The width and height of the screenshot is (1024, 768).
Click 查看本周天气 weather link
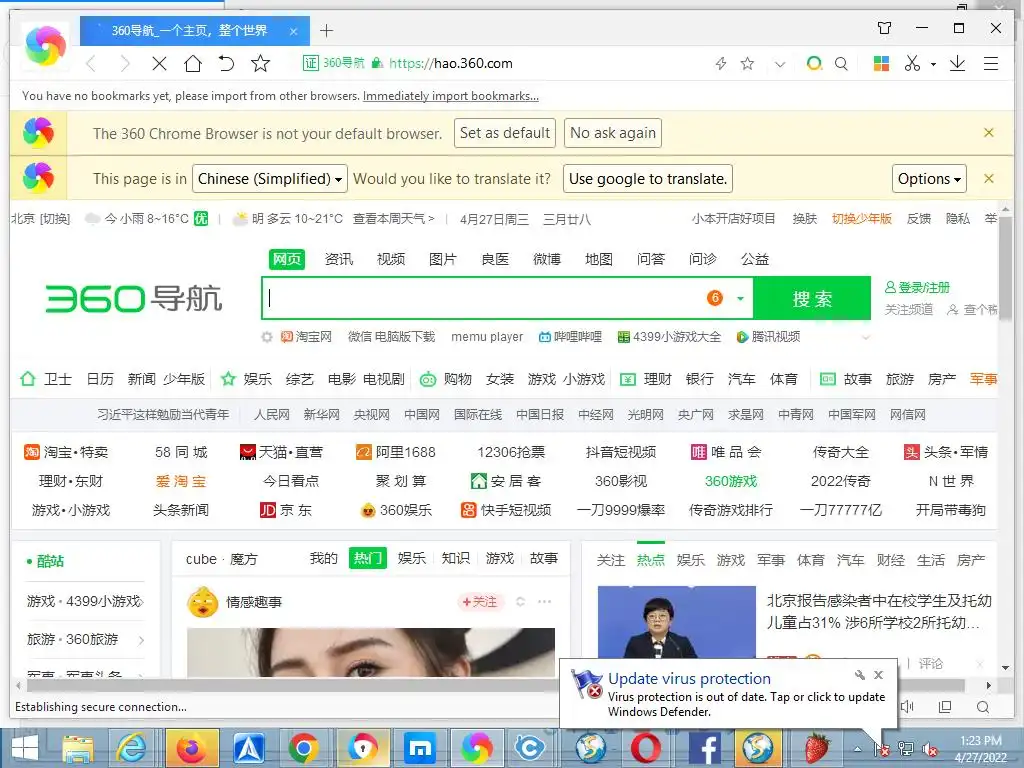point(393,219)
